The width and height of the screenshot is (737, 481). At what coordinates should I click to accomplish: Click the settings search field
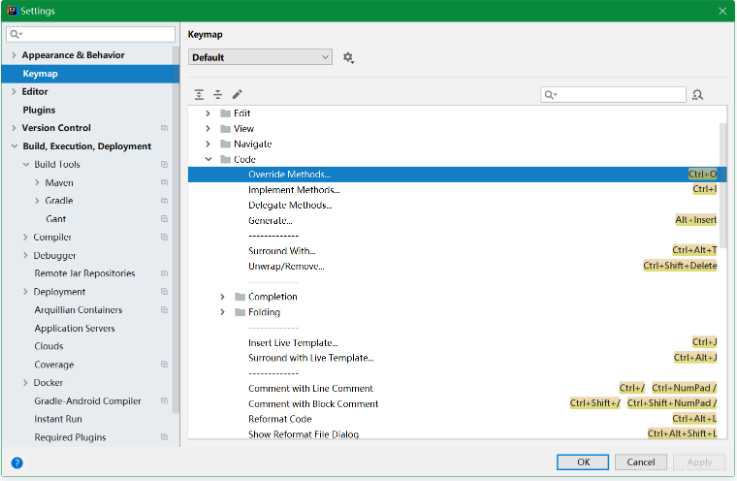[x=95, y=34]
